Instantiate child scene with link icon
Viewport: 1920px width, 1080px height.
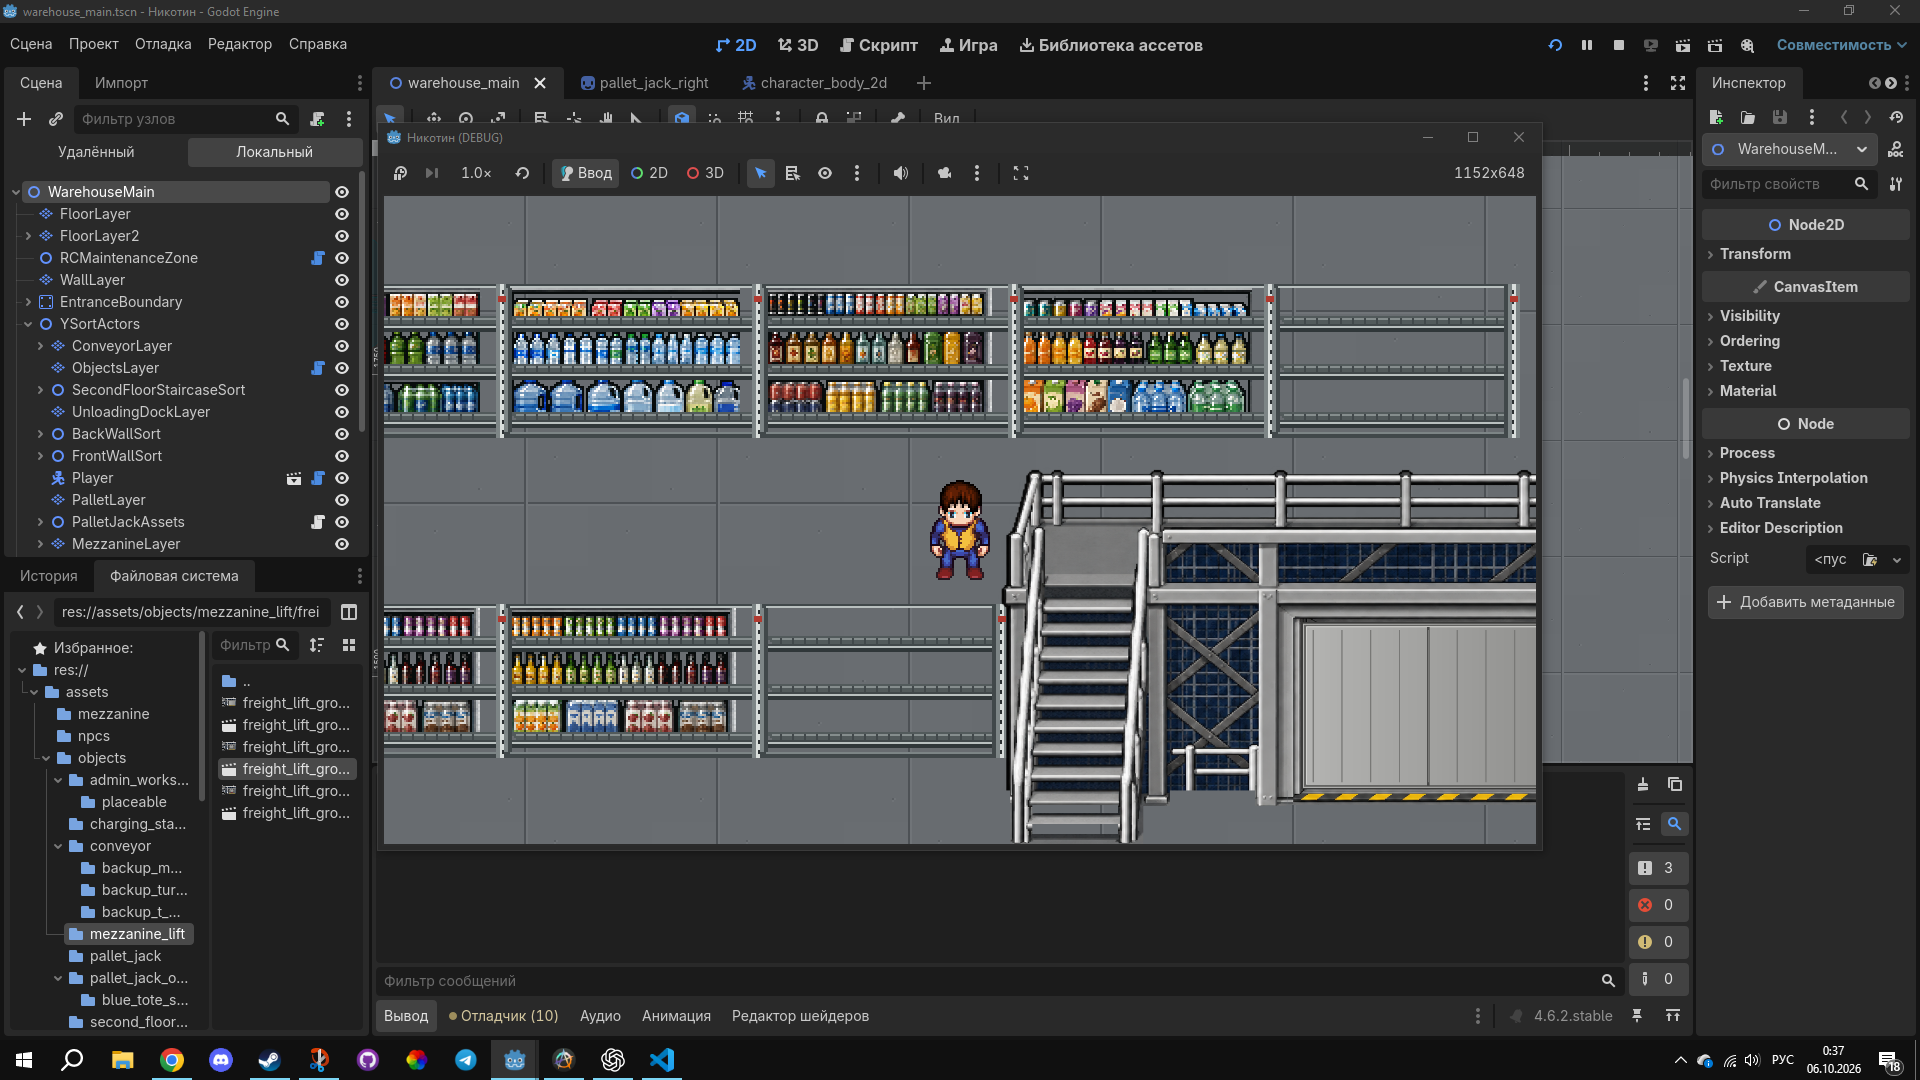56,119
